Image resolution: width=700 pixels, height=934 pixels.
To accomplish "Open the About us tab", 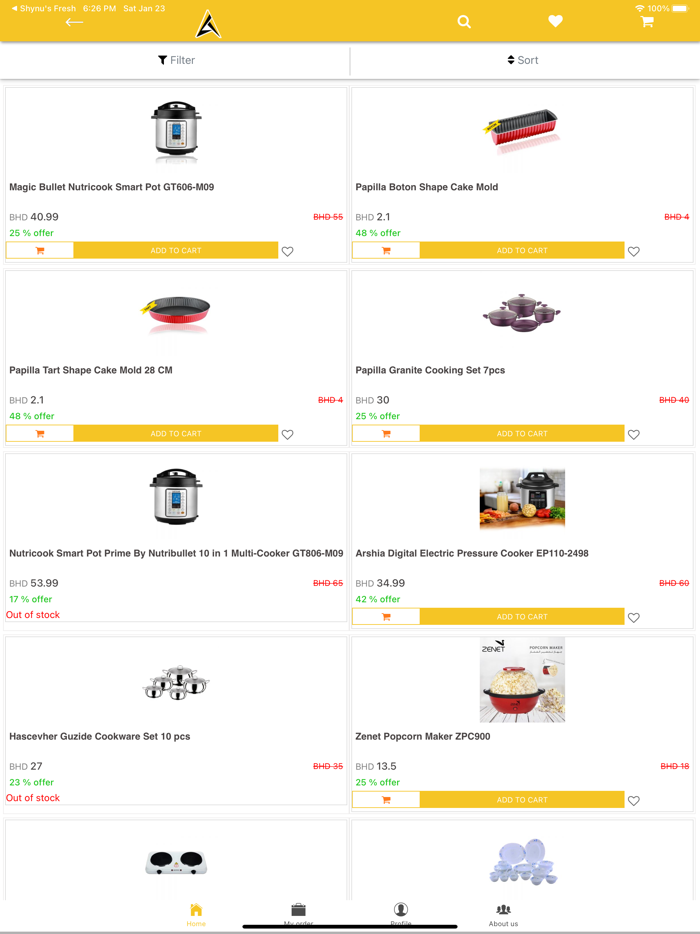I will pyautogui.click(x=503, y=914).
